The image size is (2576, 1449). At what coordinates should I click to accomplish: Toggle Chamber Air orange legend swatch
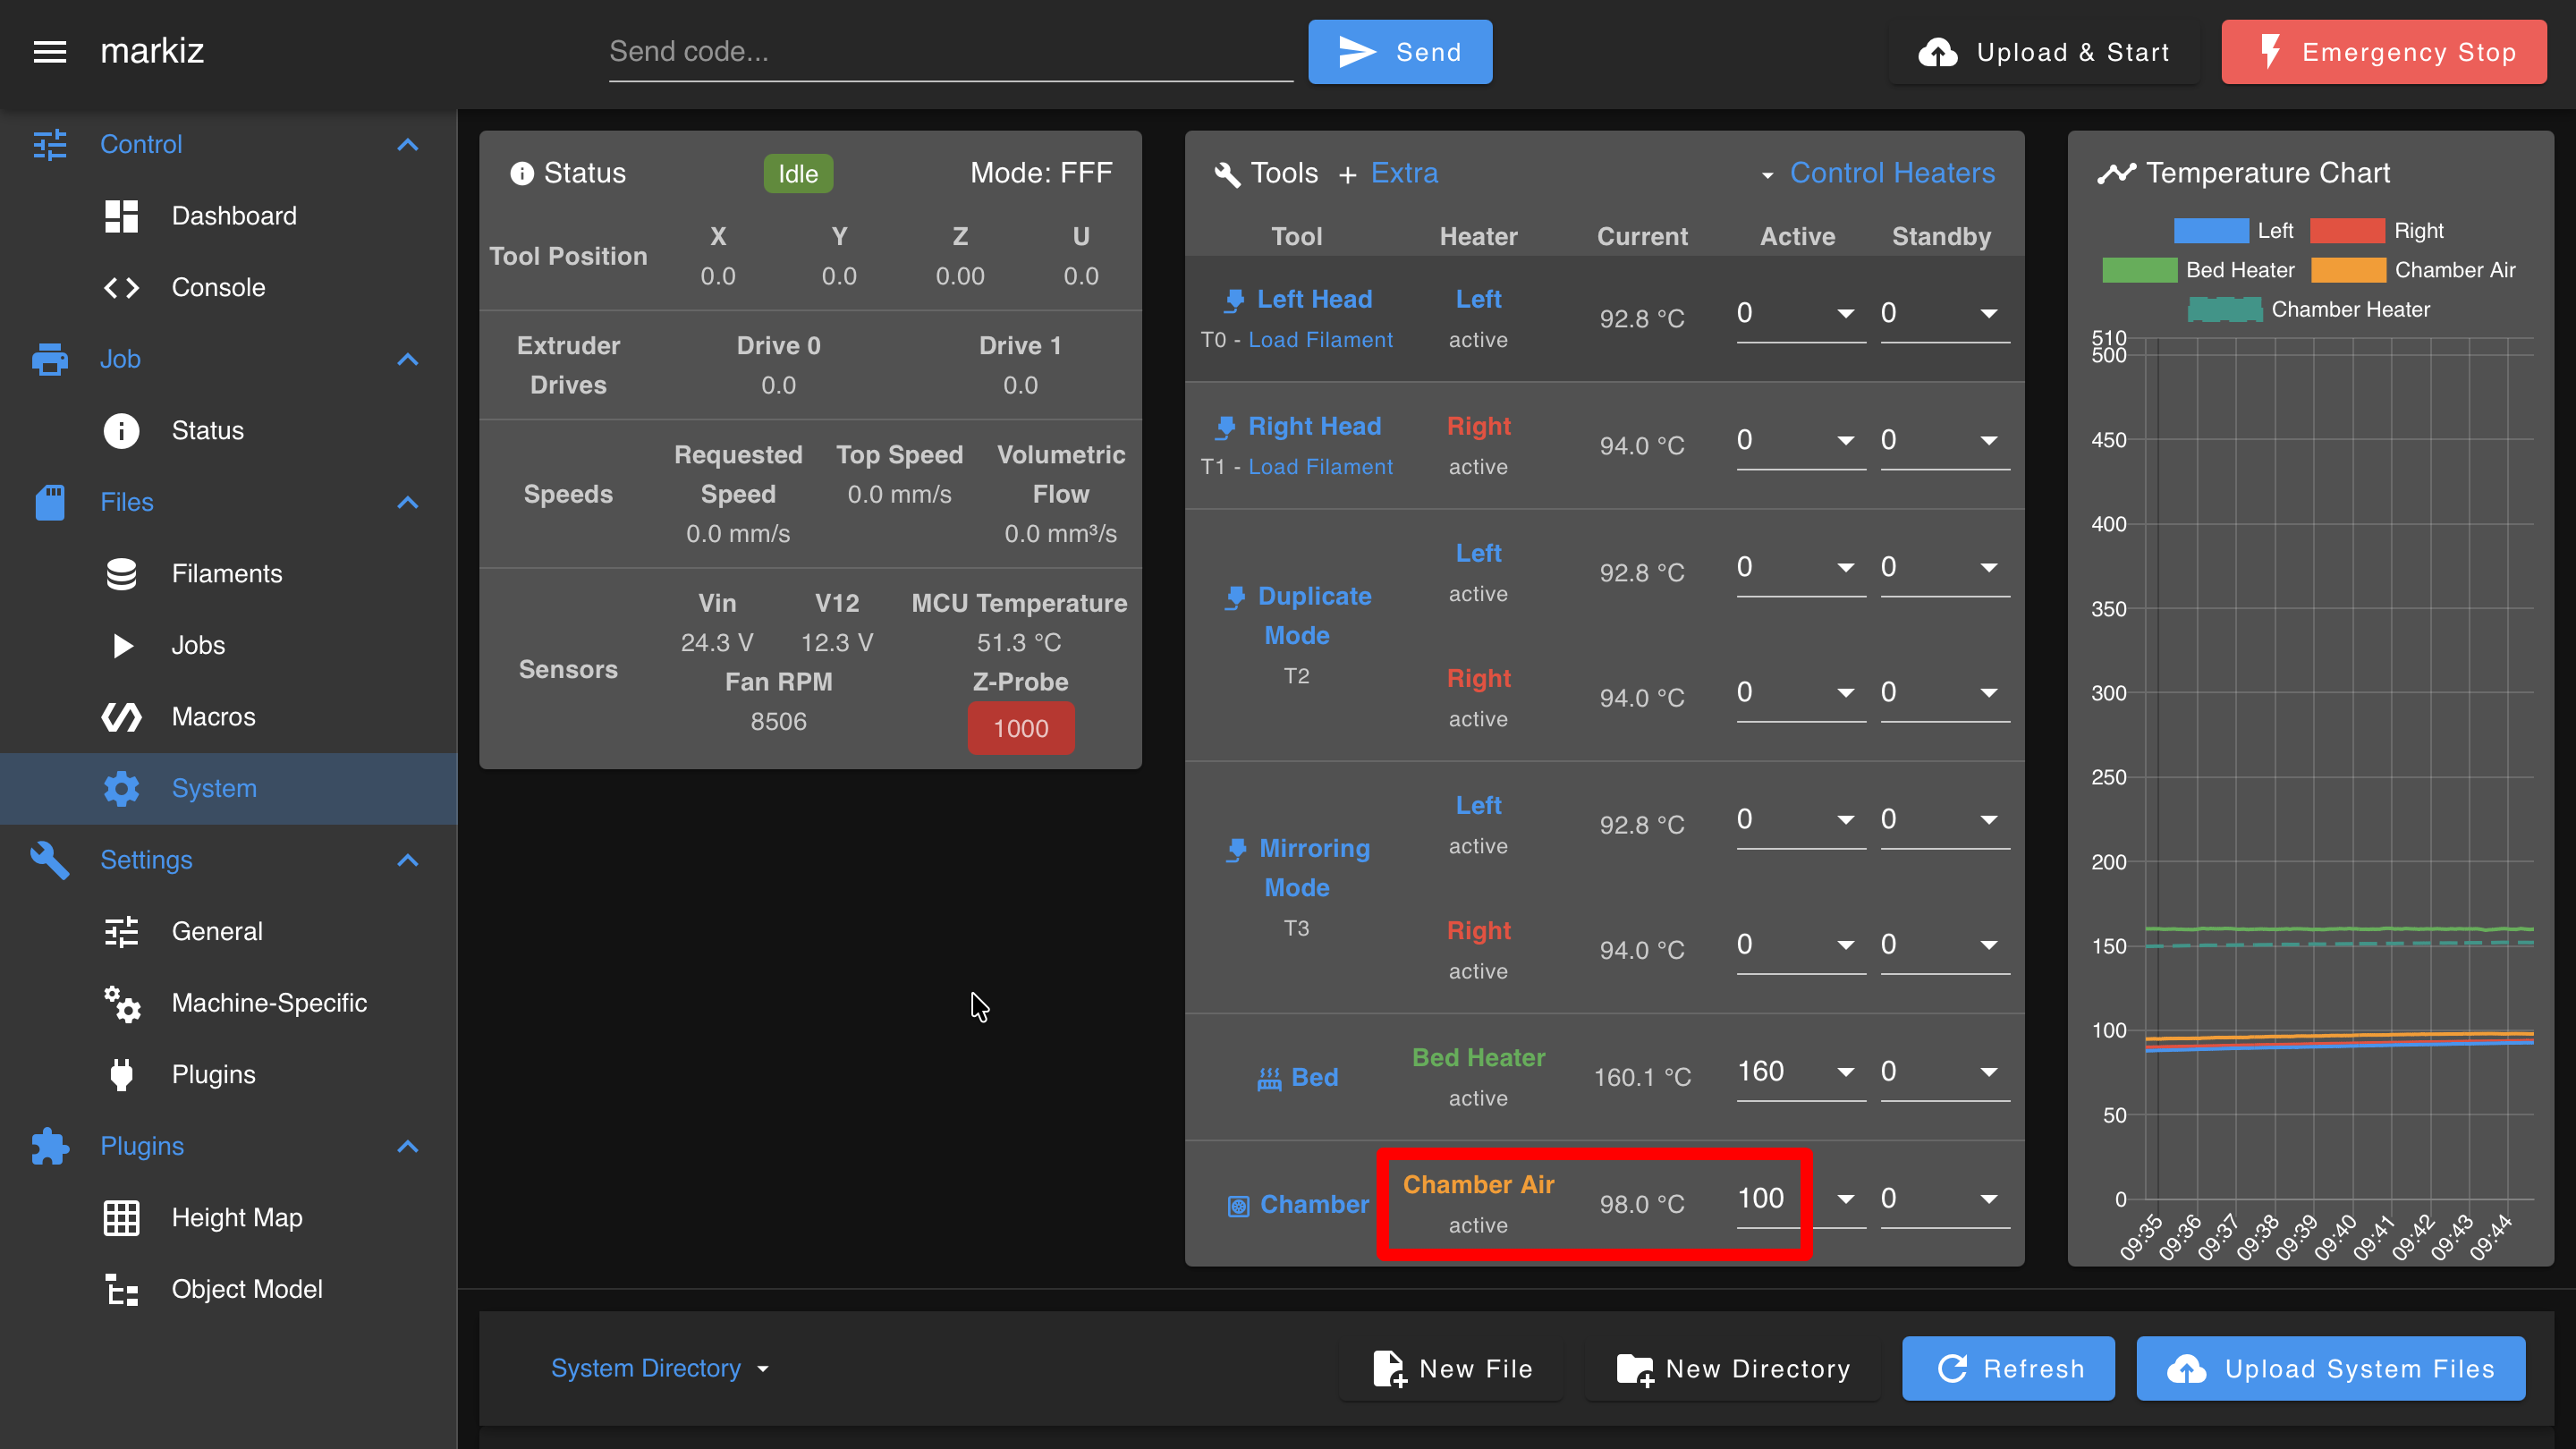coord(2347,270)
